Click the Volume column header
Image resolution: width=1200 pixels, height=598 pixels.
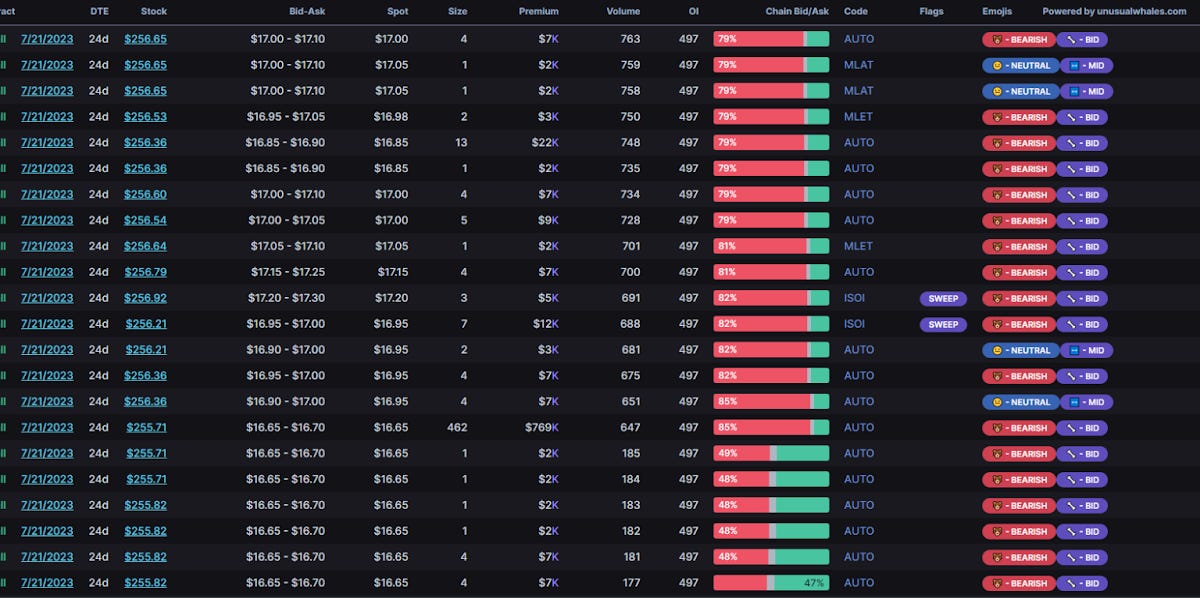pyautogui.click(x=623, y=11)
